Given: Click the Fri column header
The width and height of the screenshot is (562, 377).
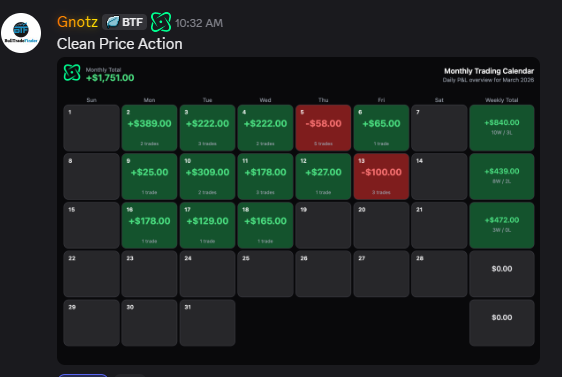Looking at the screenshot, I should tap(381, 100).
